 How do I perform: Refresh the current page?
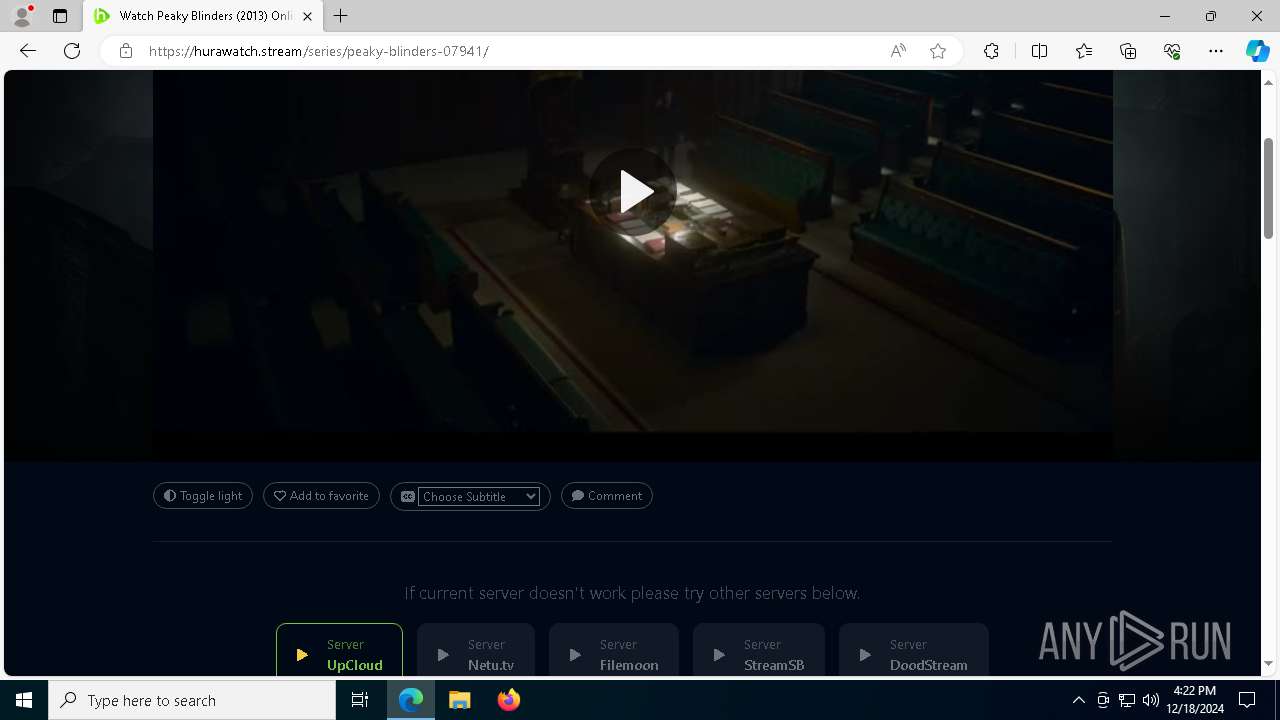pos(72,51)
